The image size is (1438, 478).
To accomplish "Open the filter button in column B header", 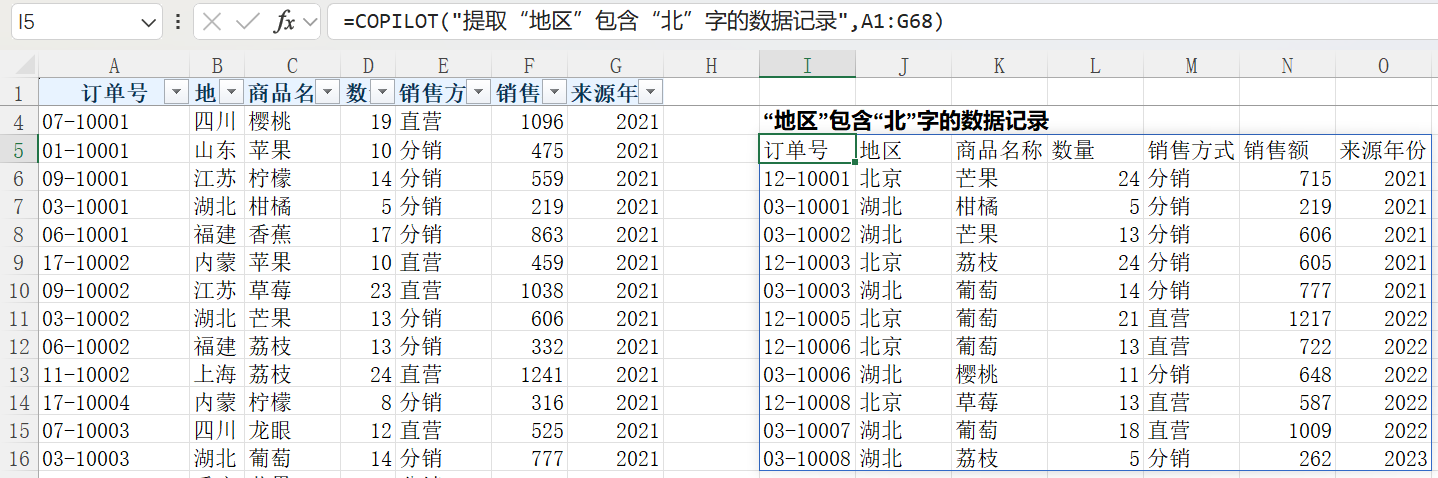I will pyautogui.click(x=231, y=93).
